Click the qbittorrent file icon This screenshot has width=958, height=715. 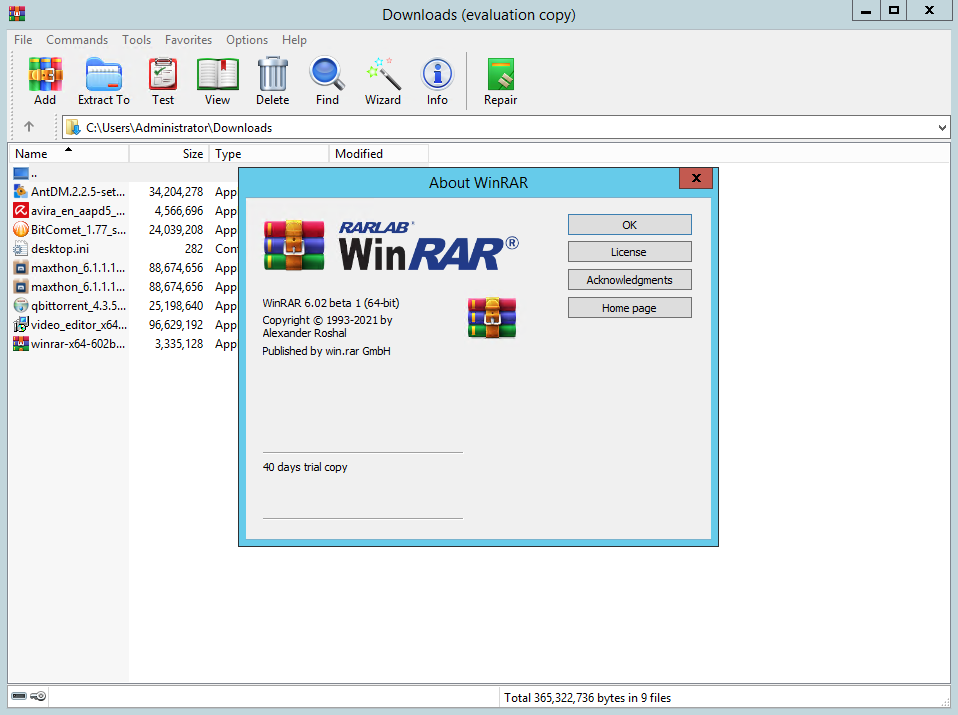(x=21, y=306)
